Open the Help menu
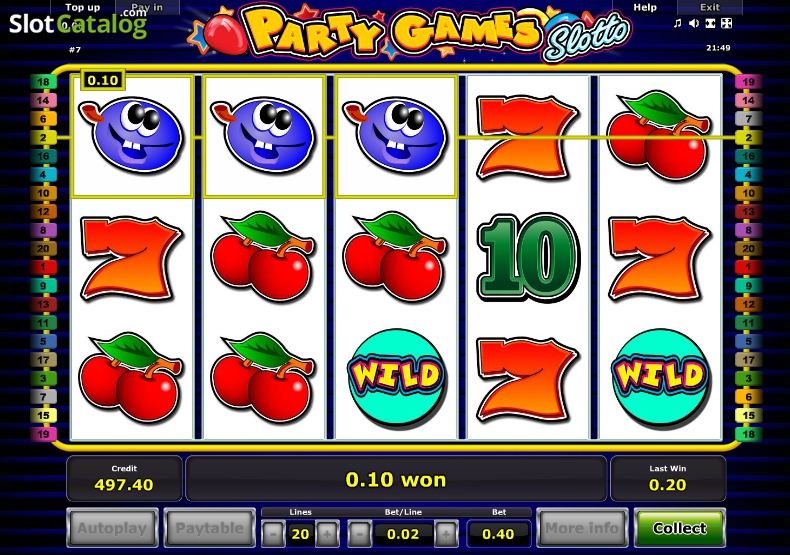Image resolution: width=790 pixels, height=555 pixels. [645, 8]
